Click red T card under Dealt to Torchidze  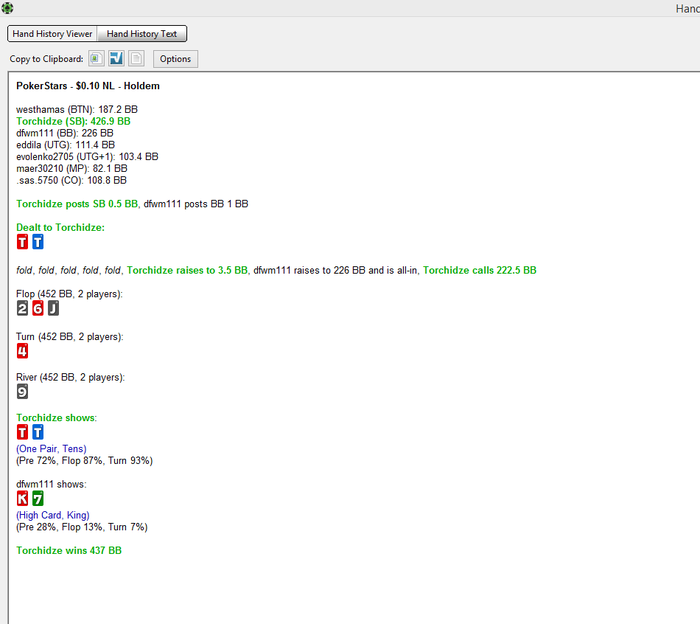click(22, 242)
